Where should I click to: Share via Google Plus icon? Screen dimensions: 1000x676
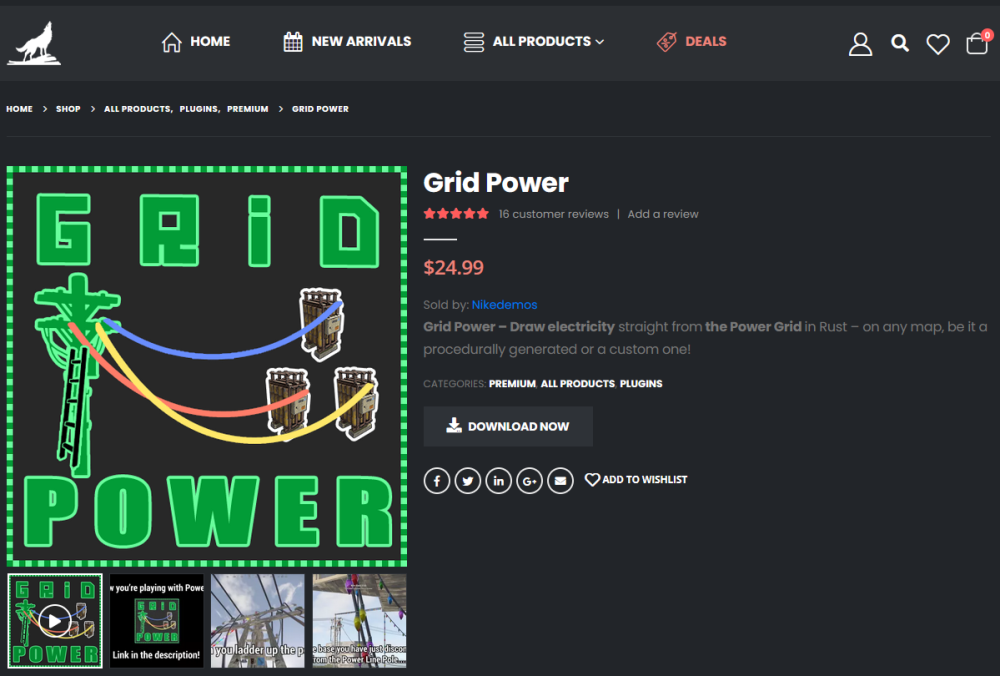coord(529,481)
